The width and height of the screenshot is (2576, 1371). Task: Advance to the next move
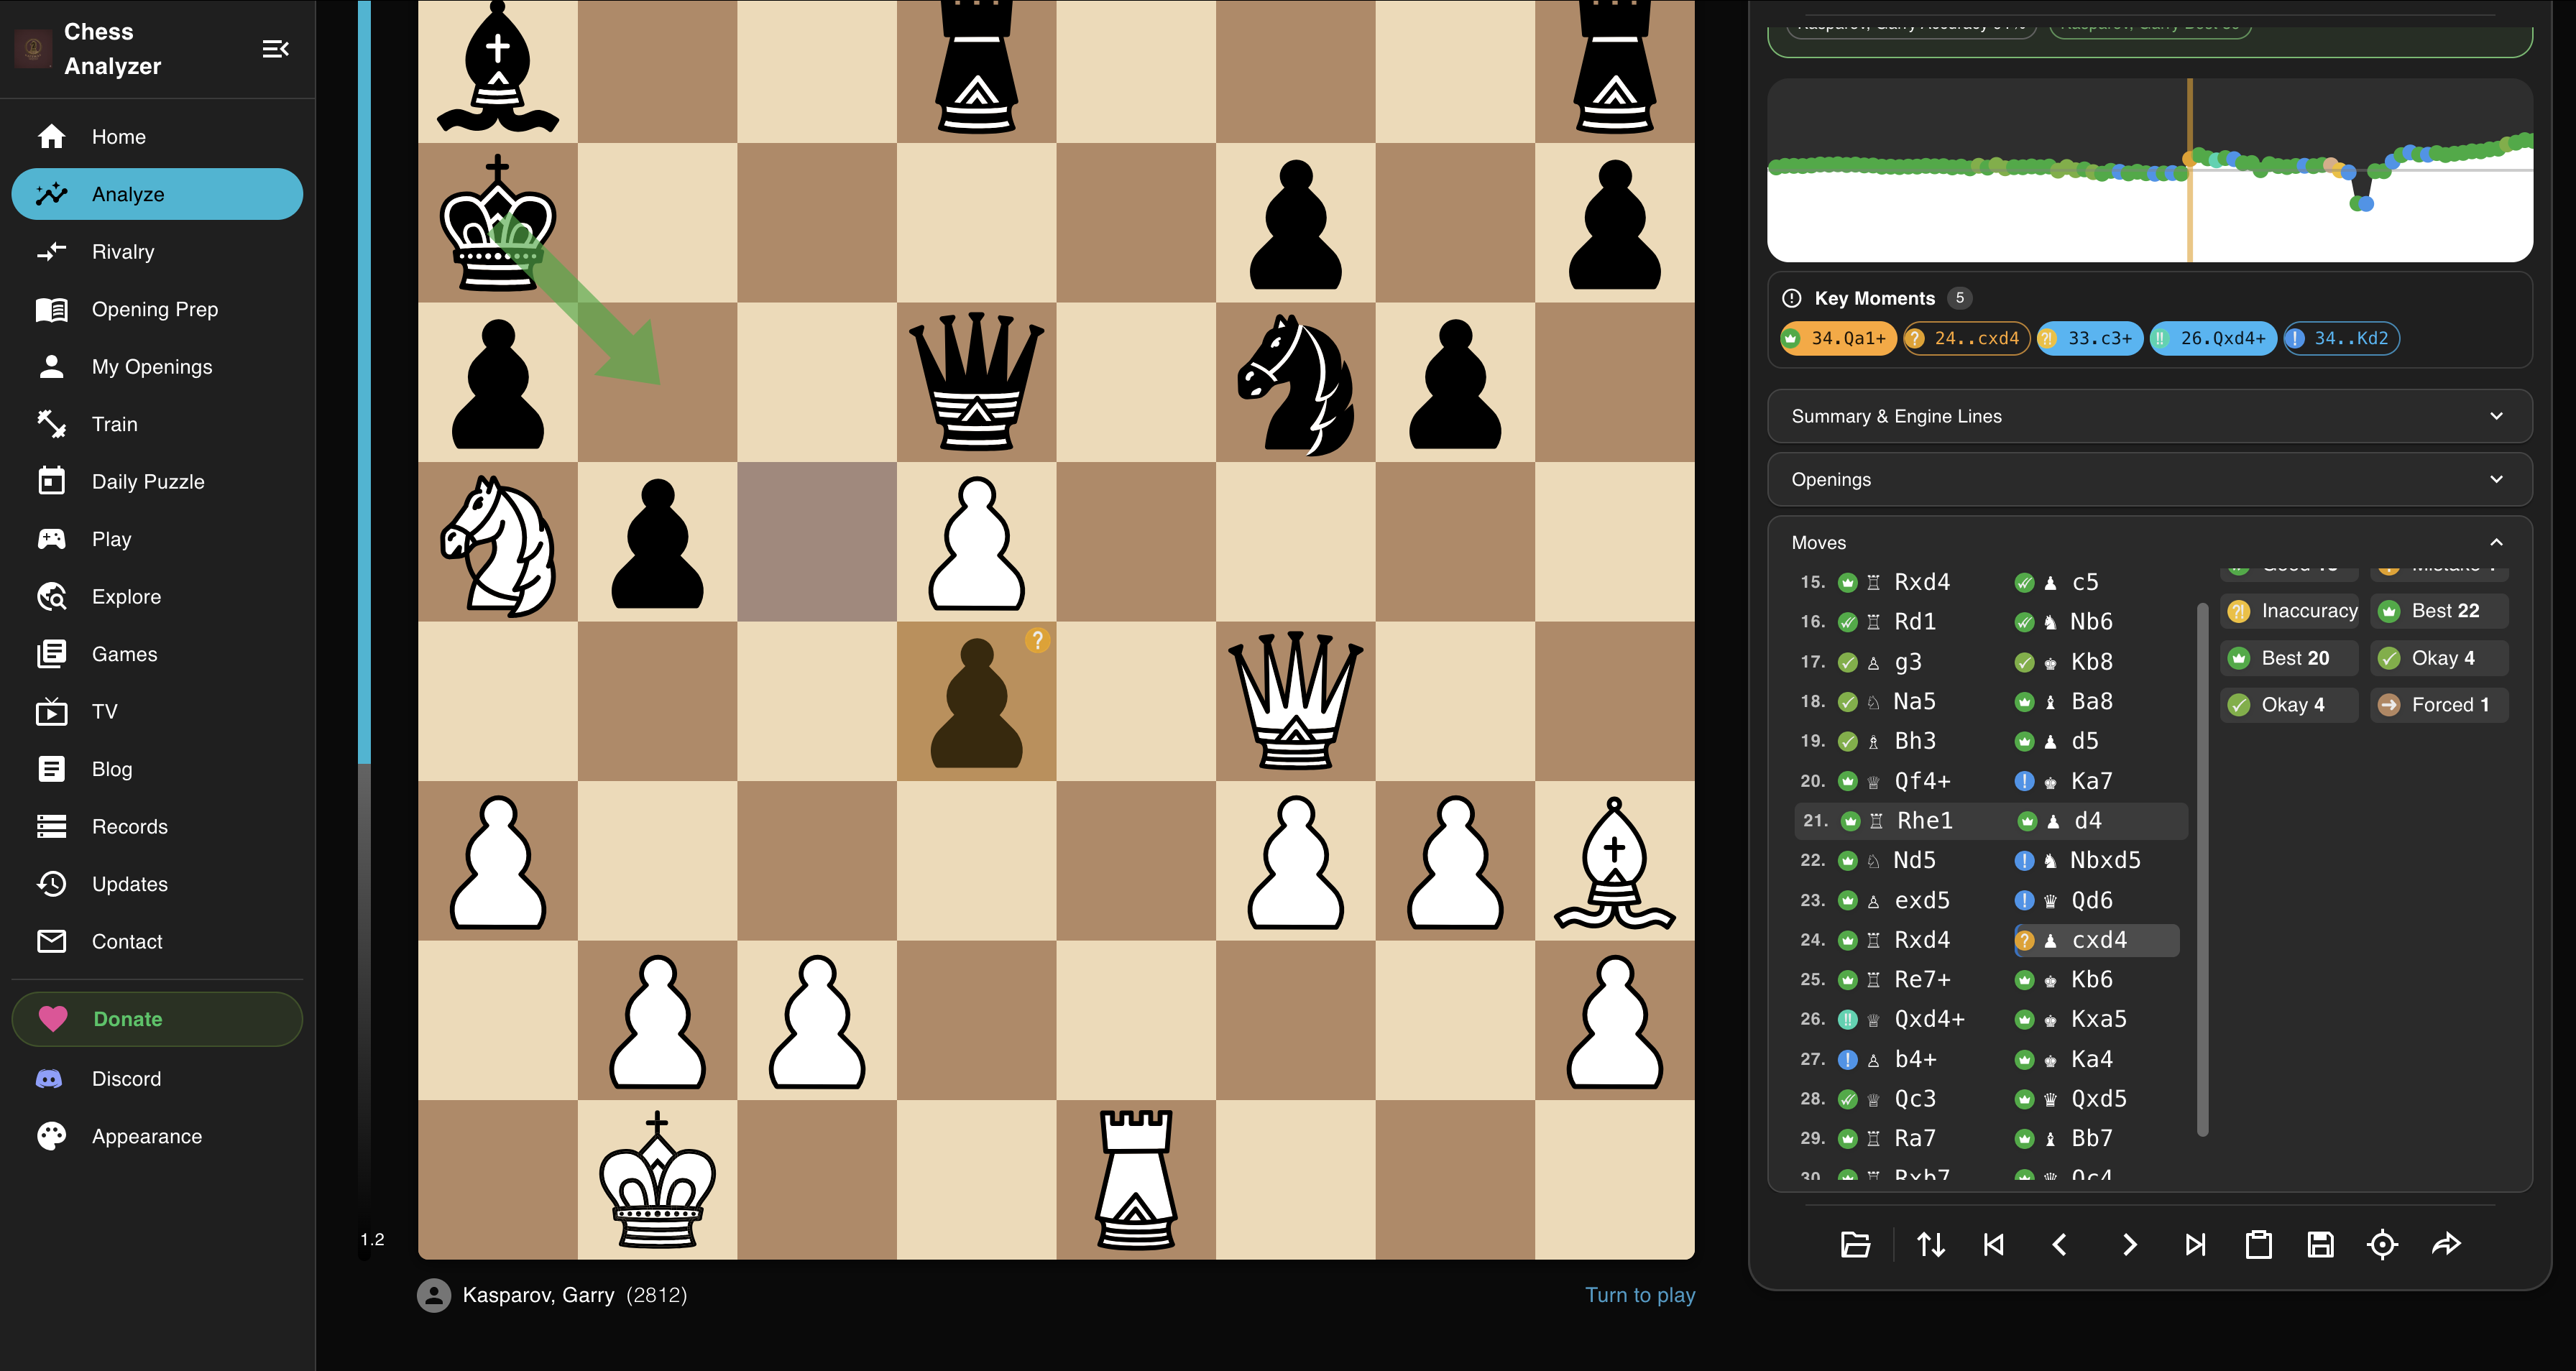2129,1245
